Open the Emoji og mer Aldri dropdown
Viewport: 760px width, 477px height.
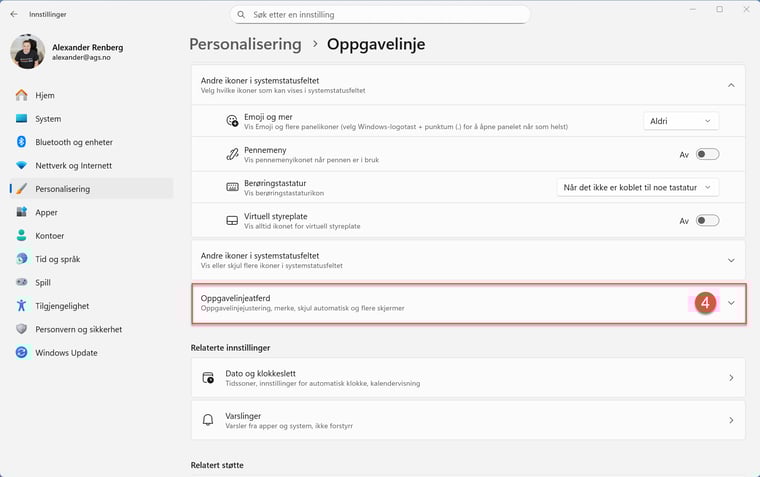click(681, 121)
